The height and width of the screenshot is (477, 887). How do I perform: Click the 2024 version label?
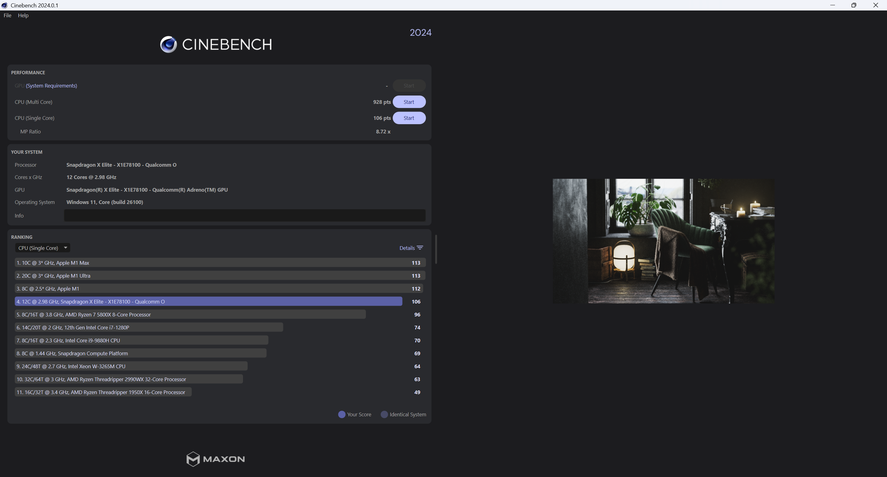tap(420, 33)
